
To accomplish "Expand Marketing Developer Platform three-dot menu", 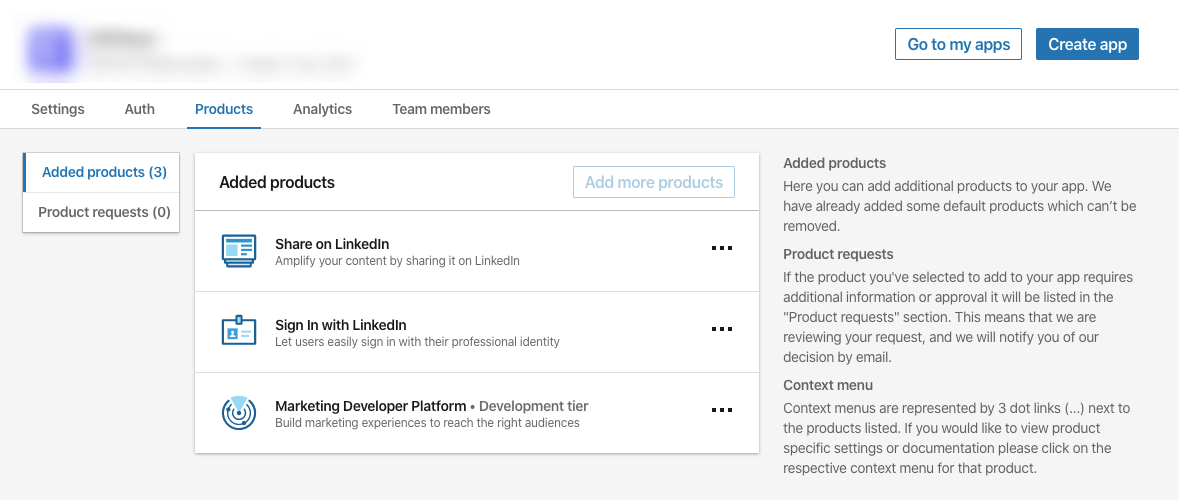I will 721,410.
